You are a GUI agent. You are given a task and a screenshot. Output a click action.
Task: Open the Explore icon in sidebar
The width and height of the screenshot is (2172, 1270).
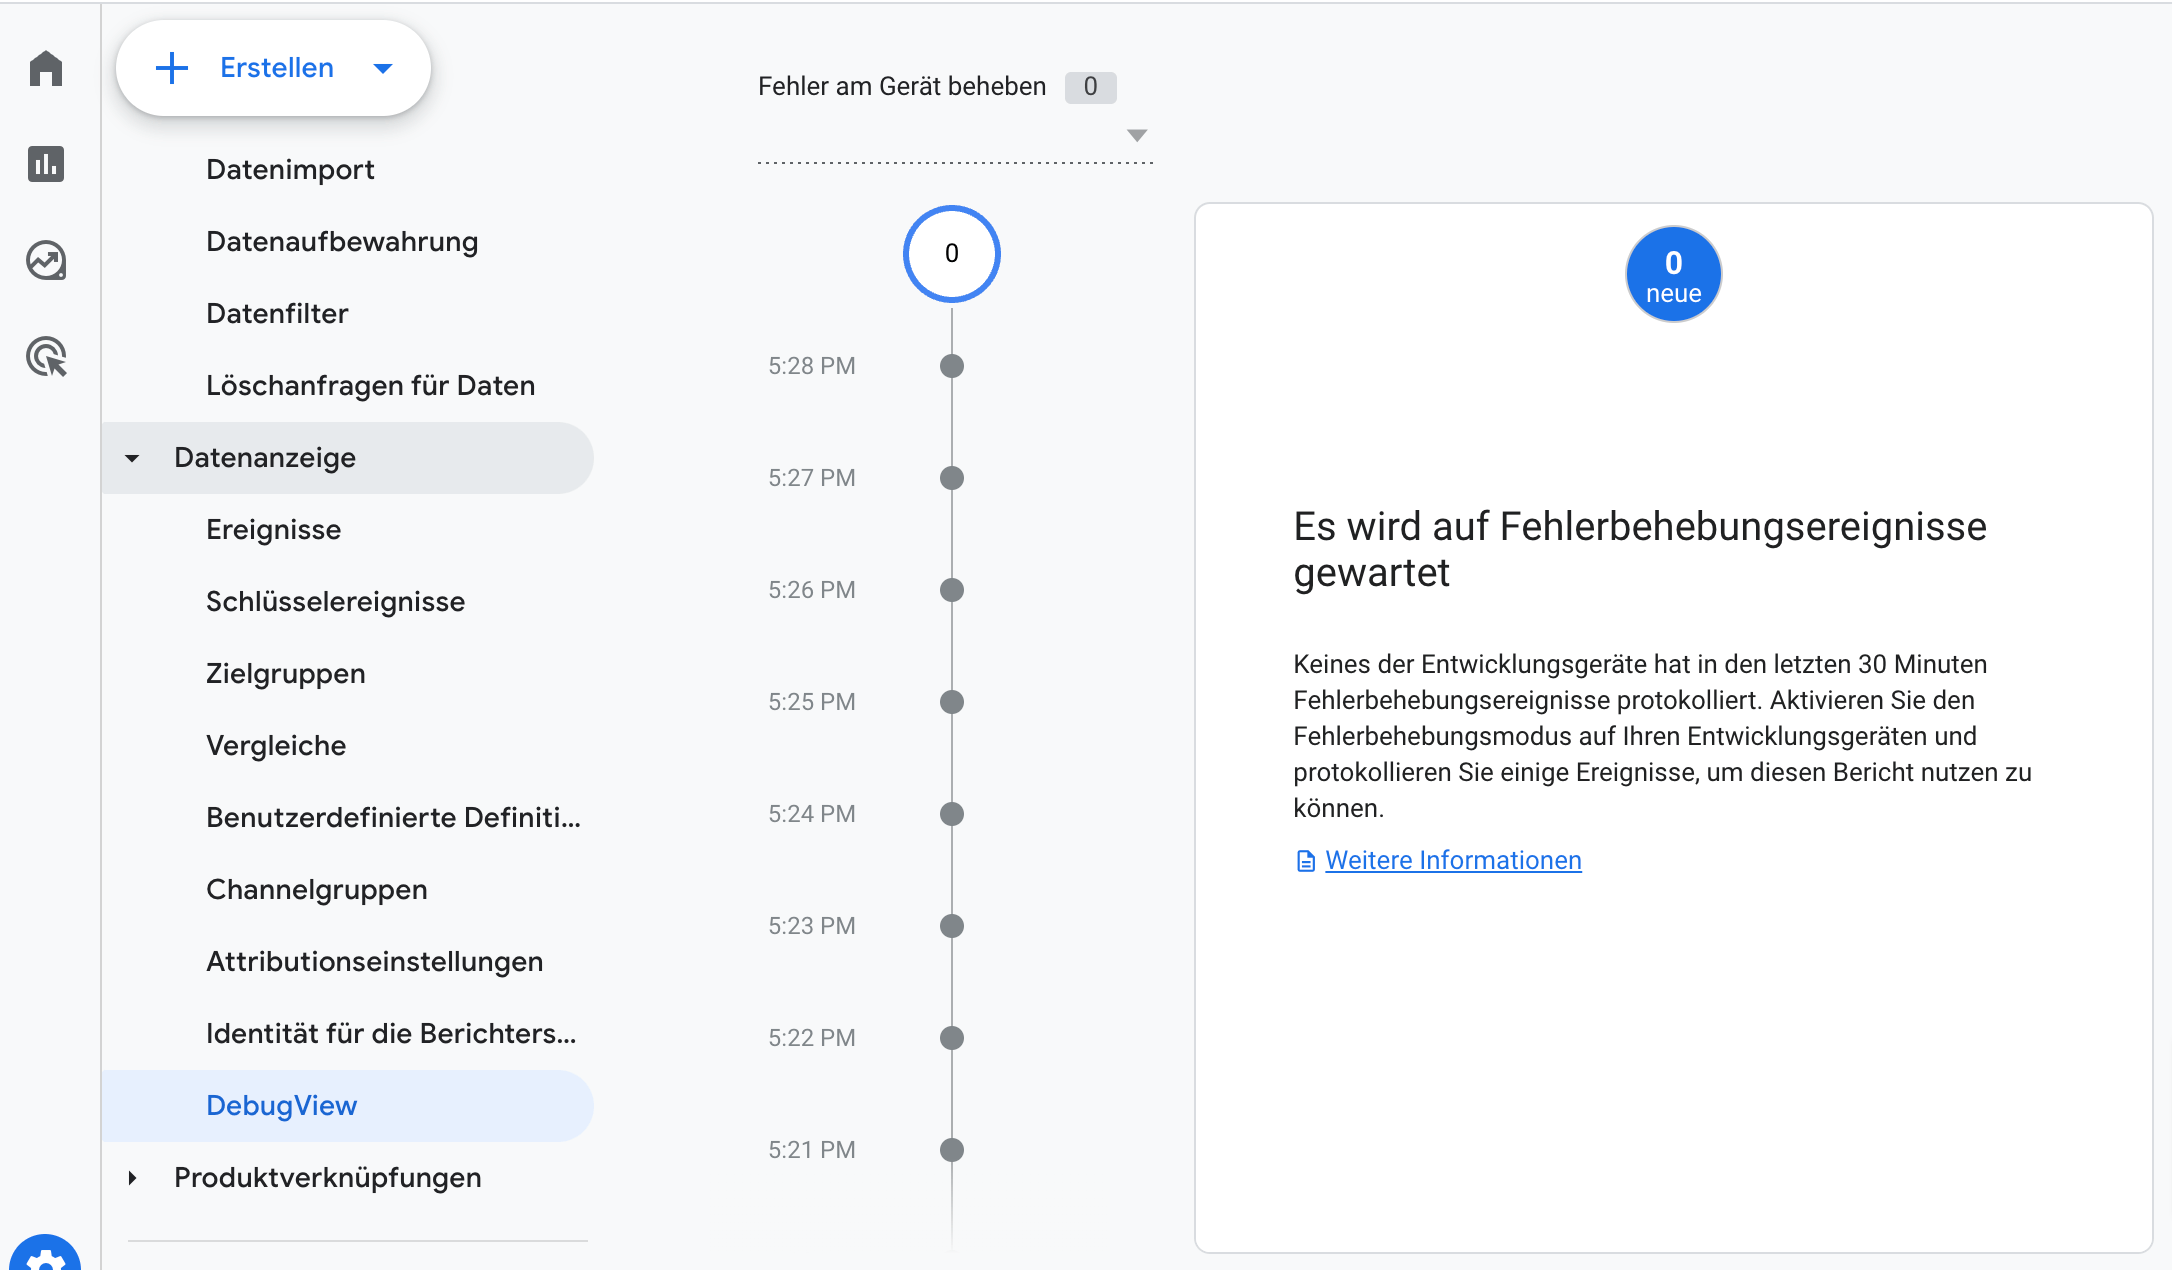(46, 261)
